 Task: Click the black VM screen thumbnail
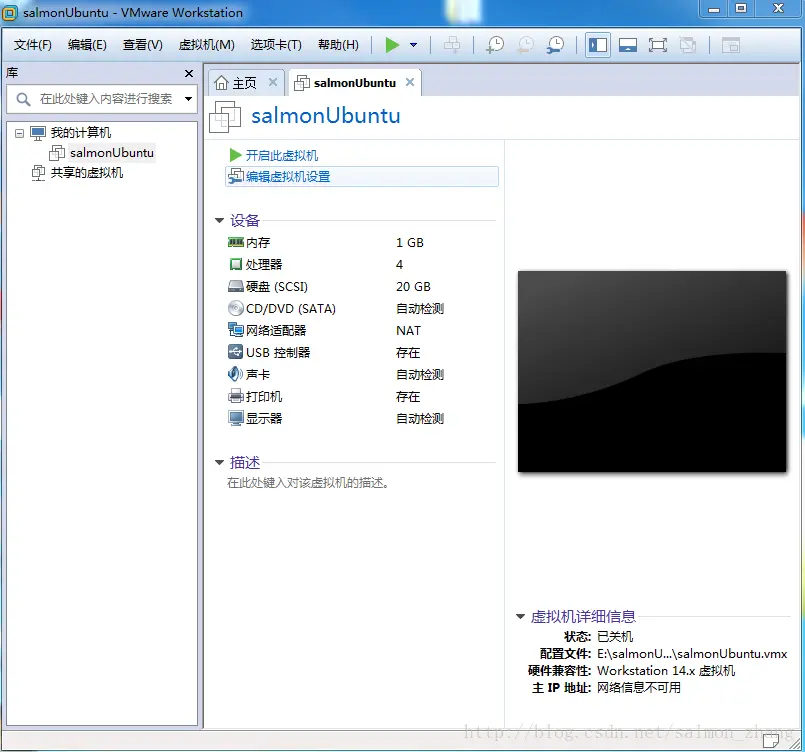point(652,372)
